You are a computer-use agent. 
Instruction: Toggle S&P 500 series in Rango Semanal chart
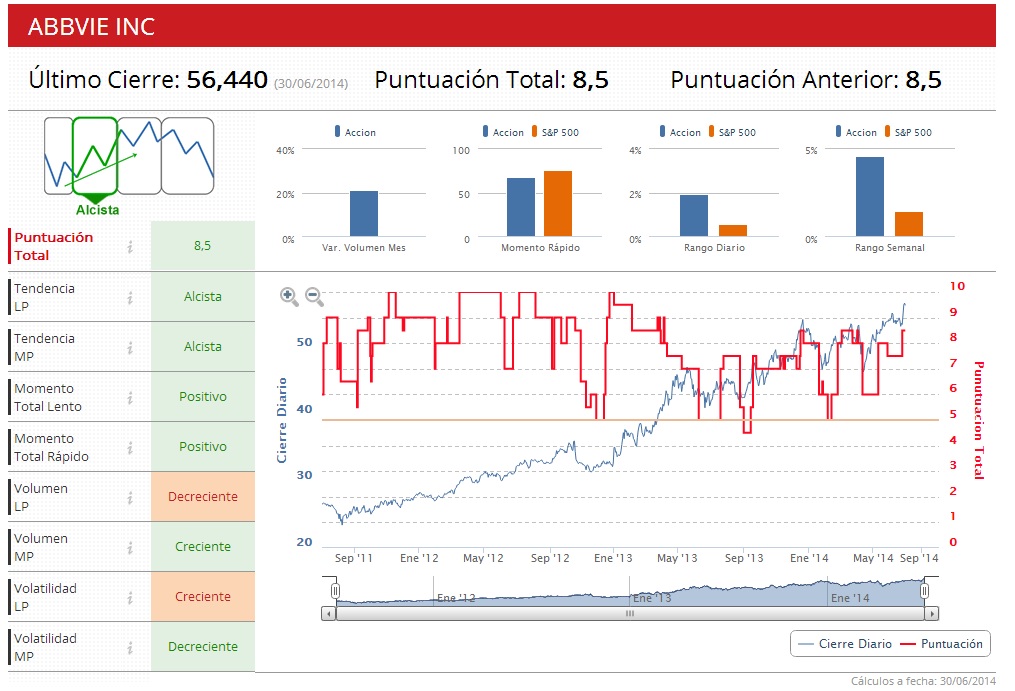pos(908,132)
